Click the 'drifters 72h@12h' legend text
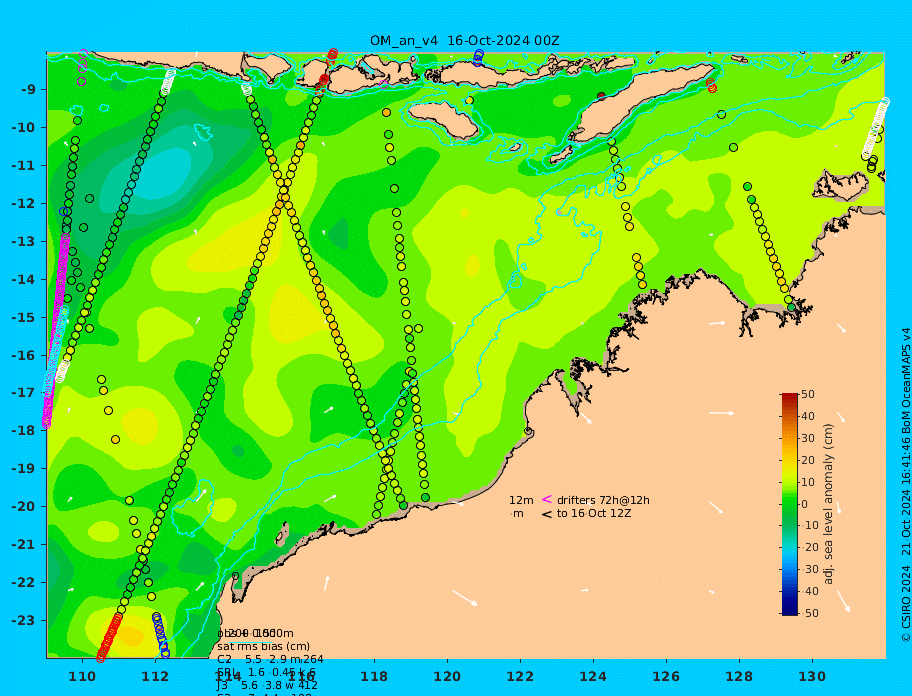This screenshot has height=696, width=912. coord(603,500)
